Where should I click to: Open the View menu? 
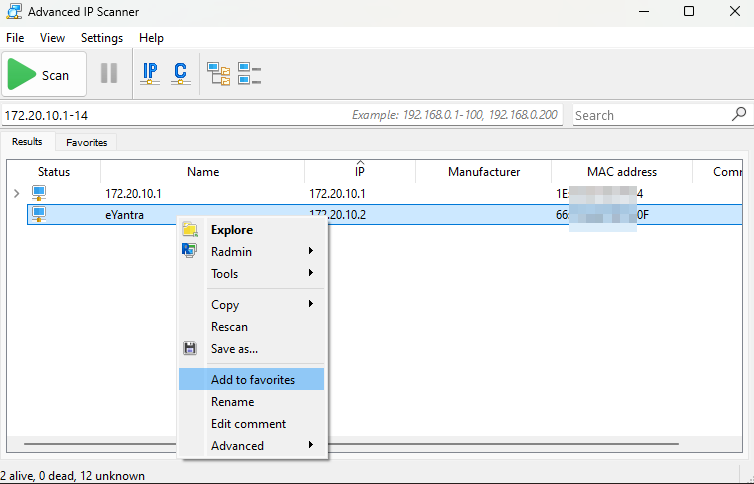tap(52, 38)
